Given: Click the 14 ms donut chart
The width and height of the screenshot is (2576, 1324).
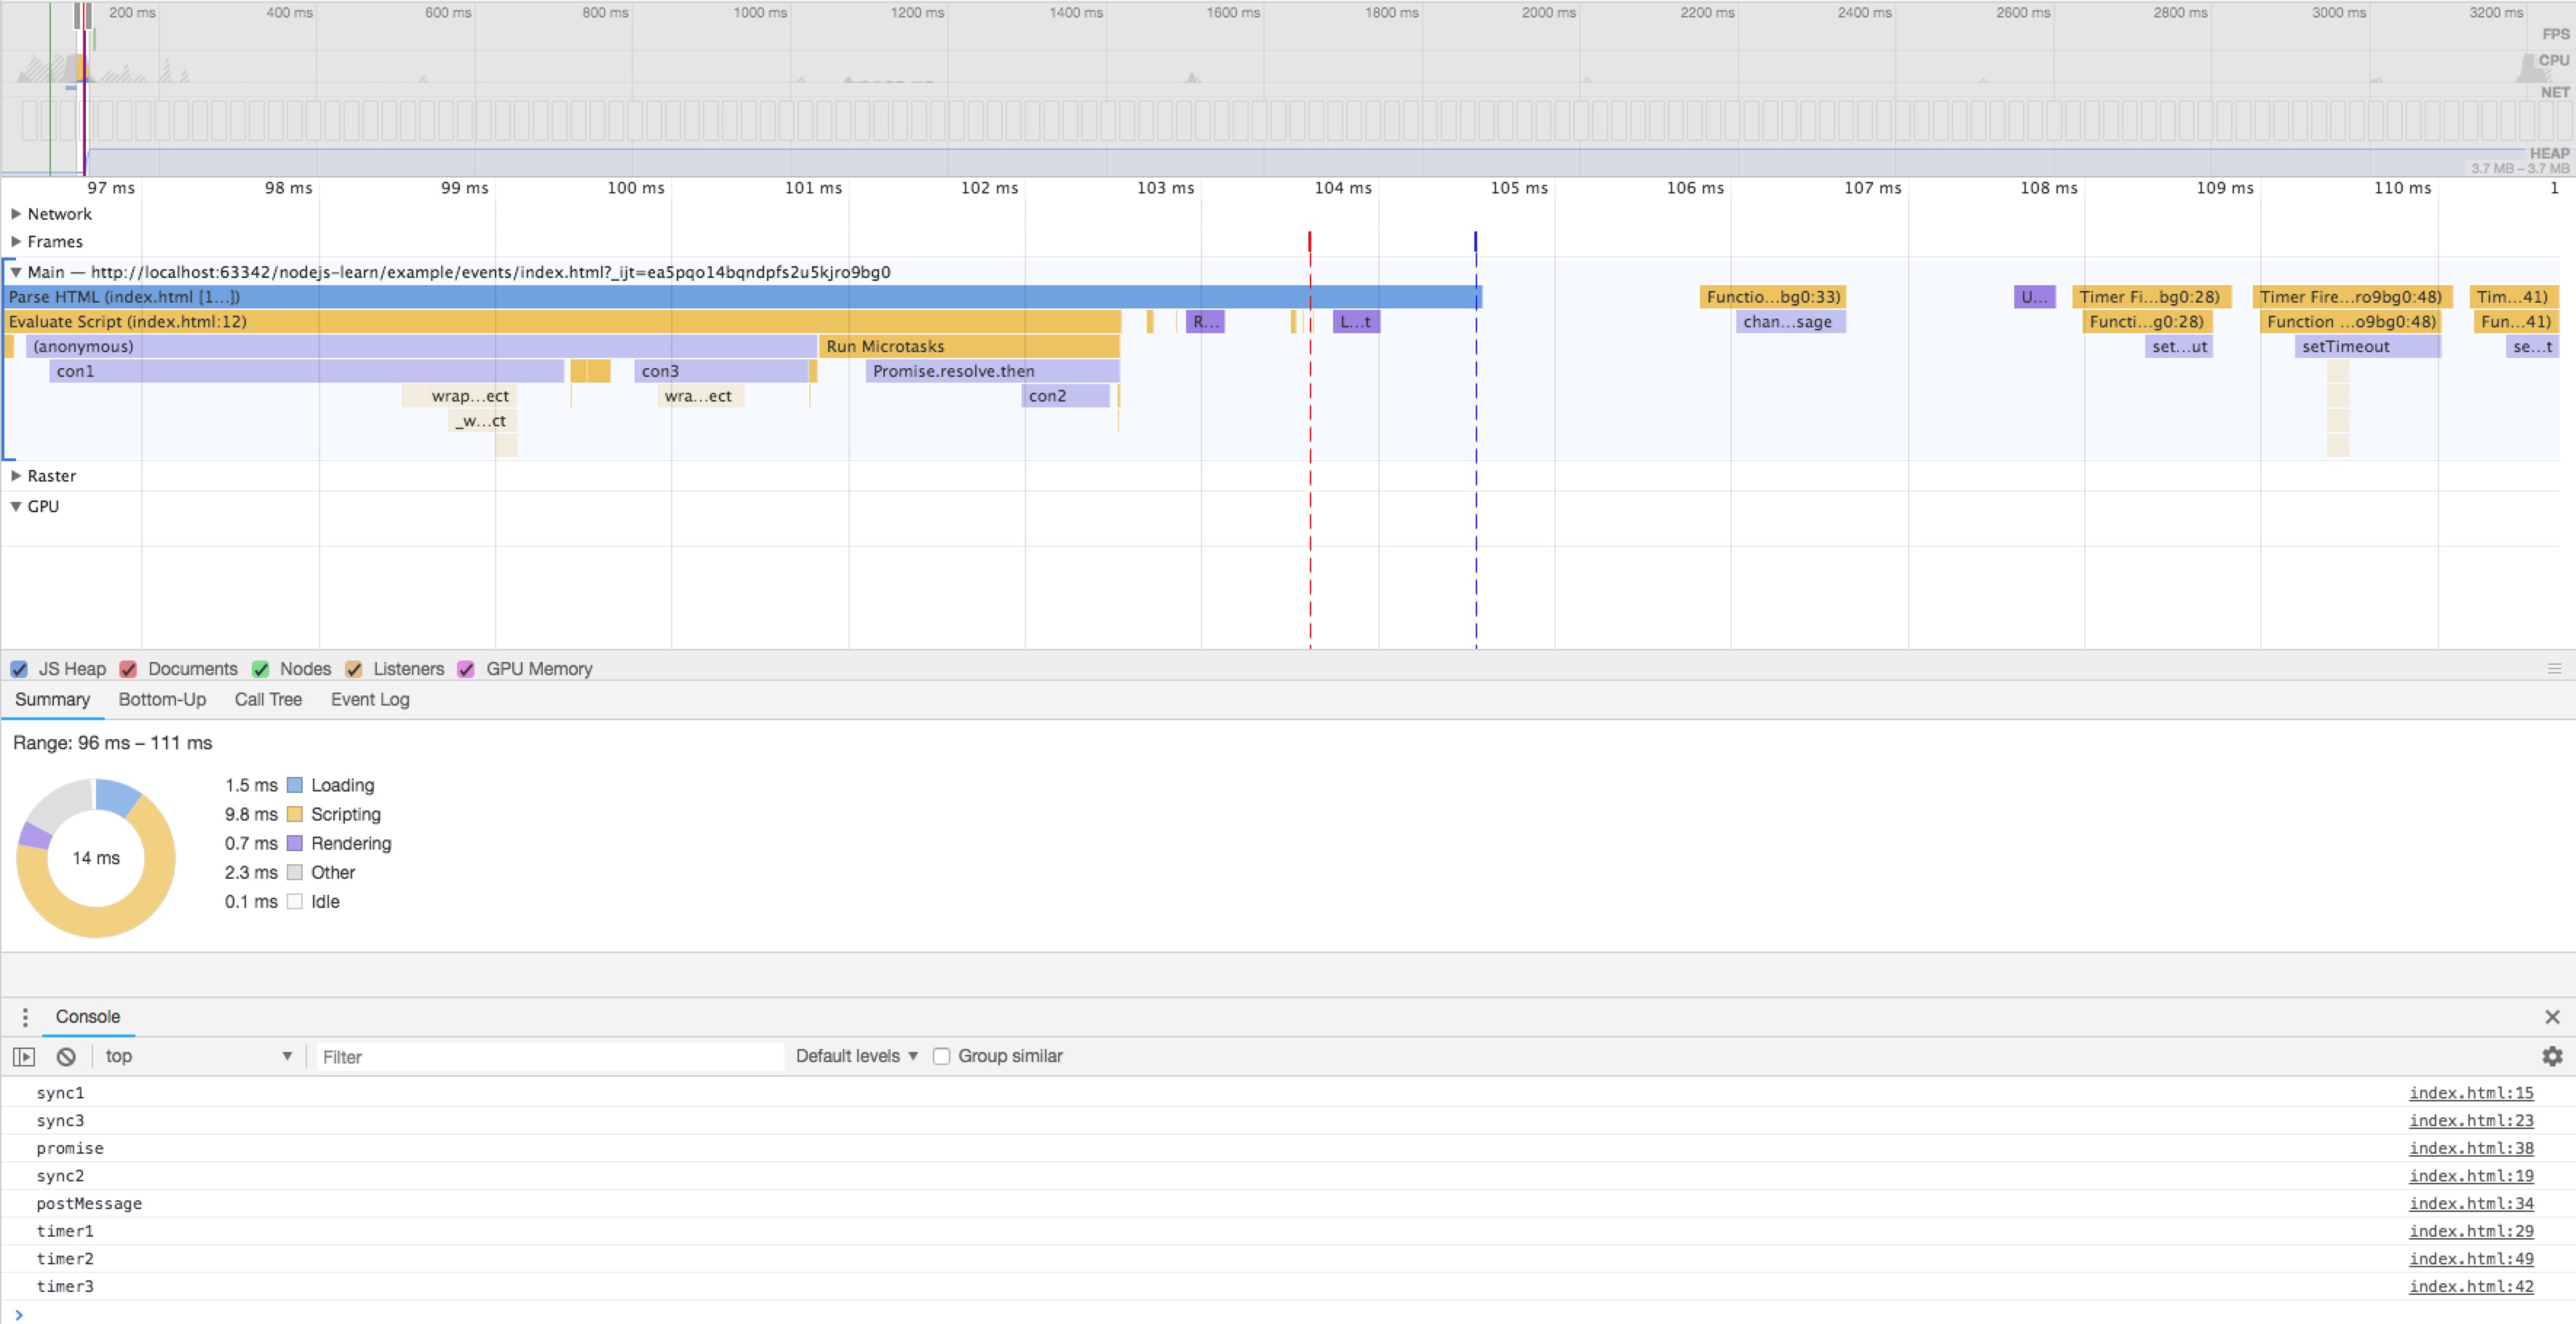Looking at the screenshot, I should click(x=96, y=858).
